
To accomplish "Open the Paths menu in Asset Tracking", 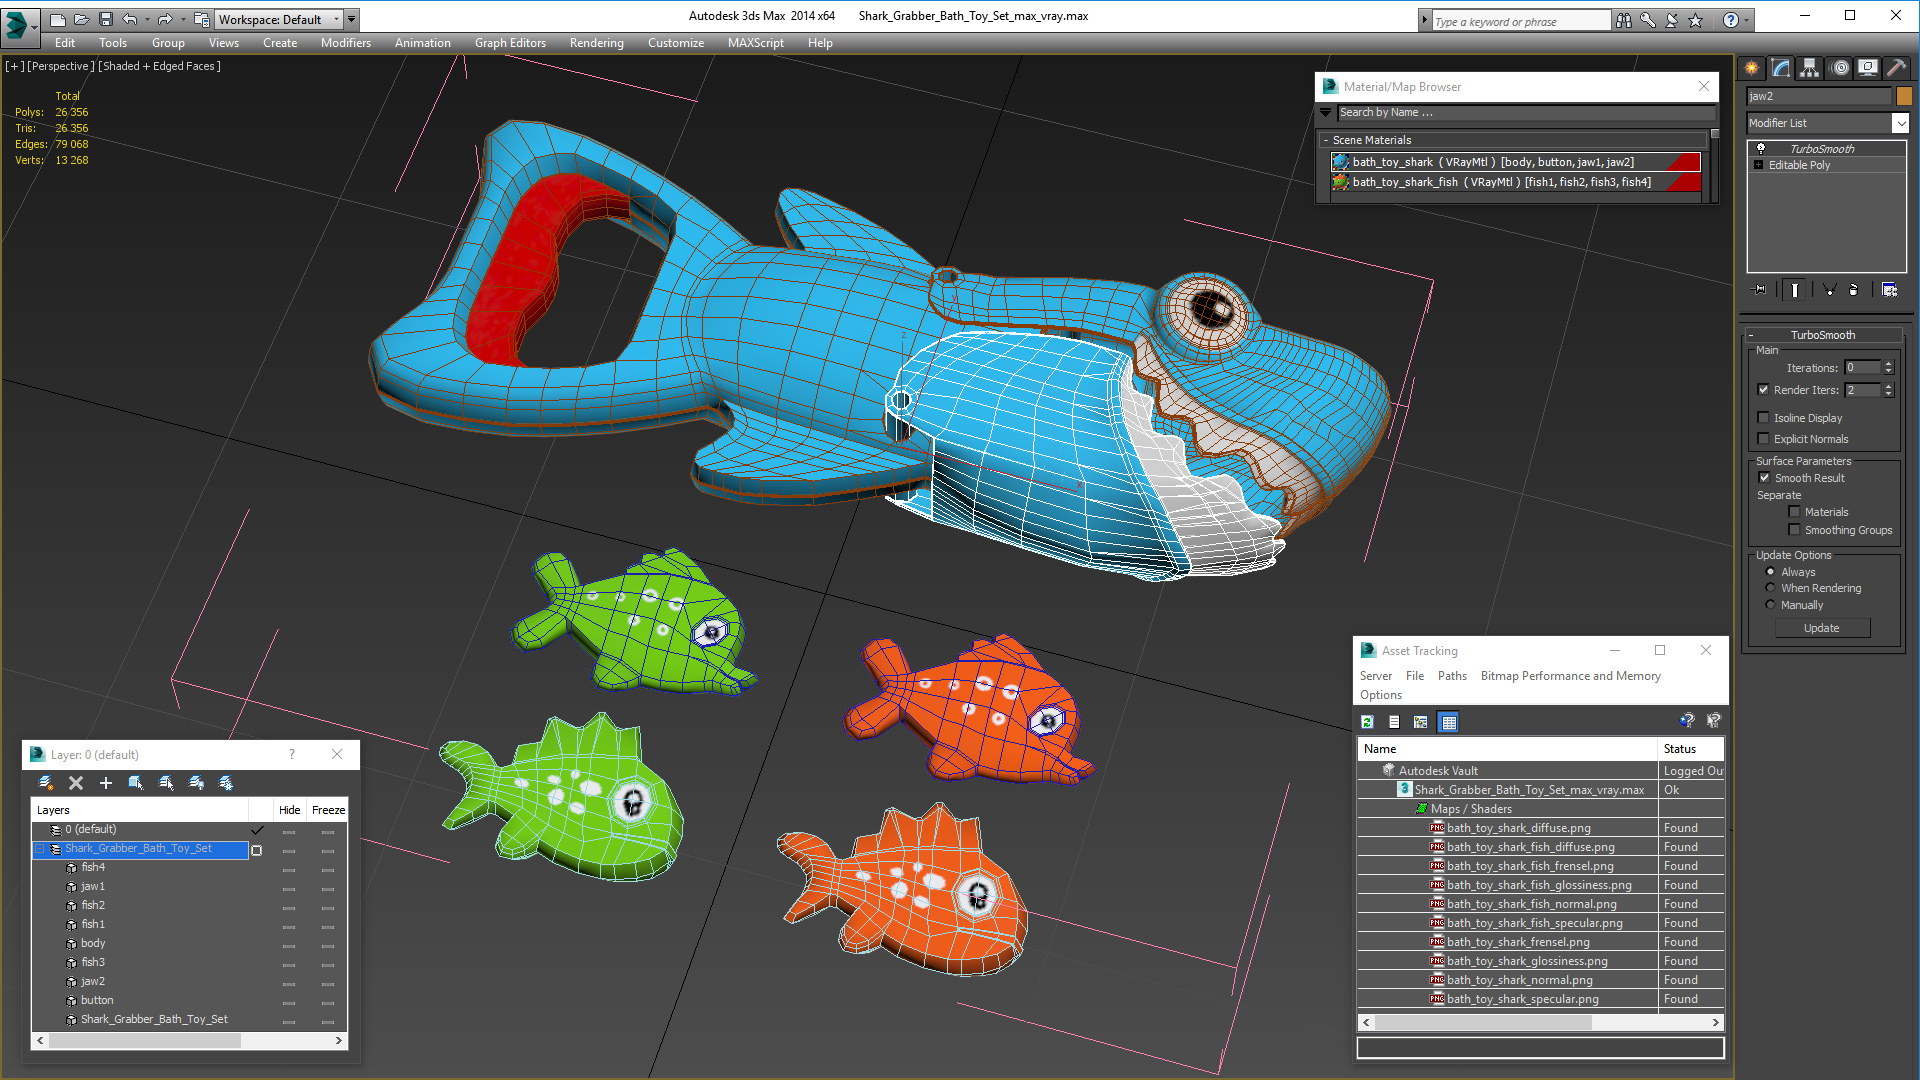I will coord(1452,676).
